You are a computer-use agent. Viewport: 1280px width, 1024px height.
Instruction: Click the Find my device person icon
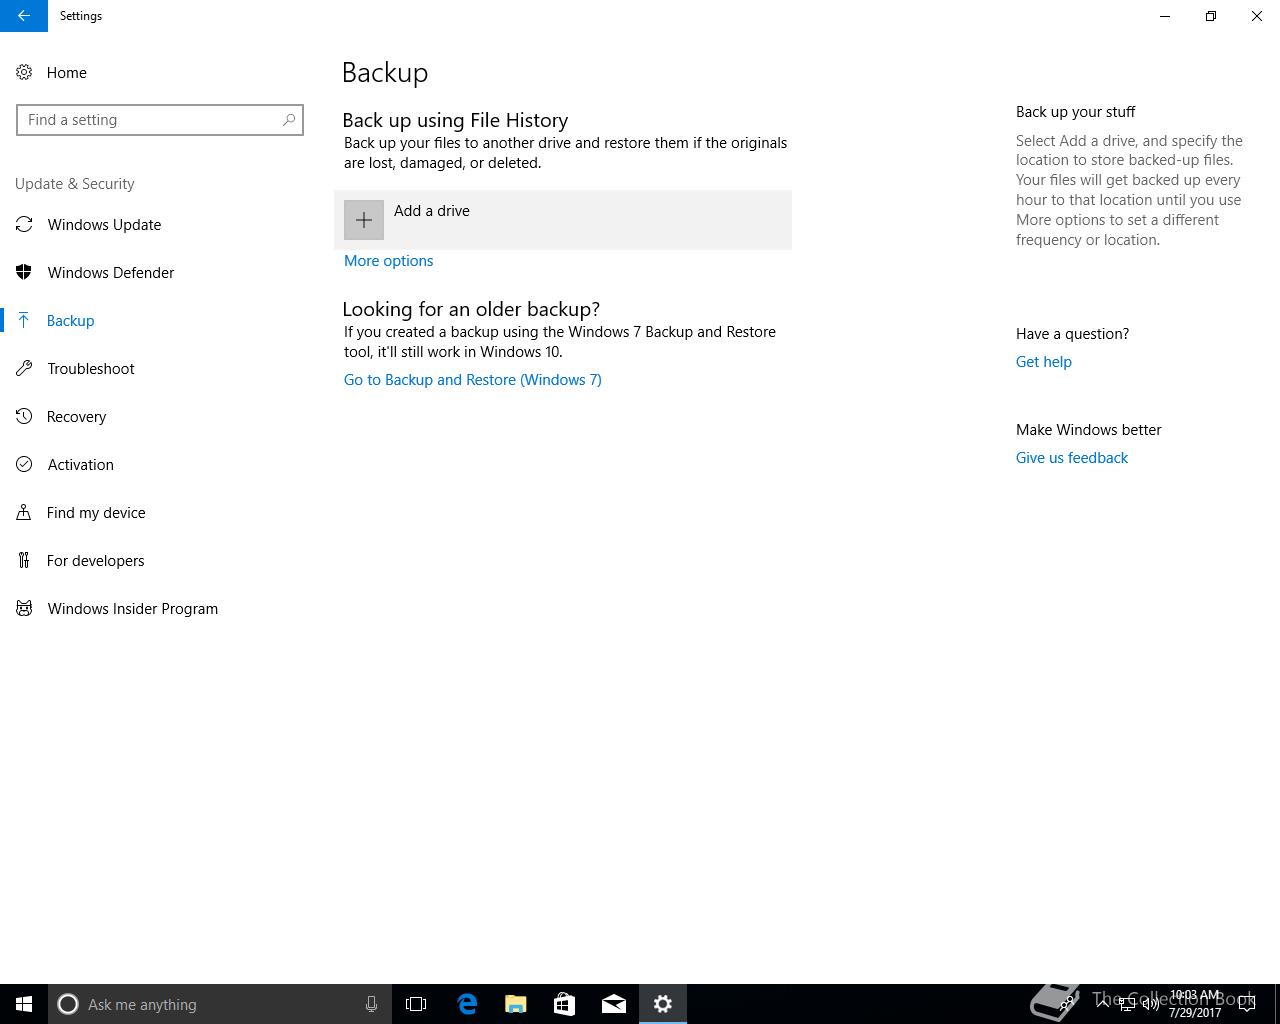click(24, 512)
